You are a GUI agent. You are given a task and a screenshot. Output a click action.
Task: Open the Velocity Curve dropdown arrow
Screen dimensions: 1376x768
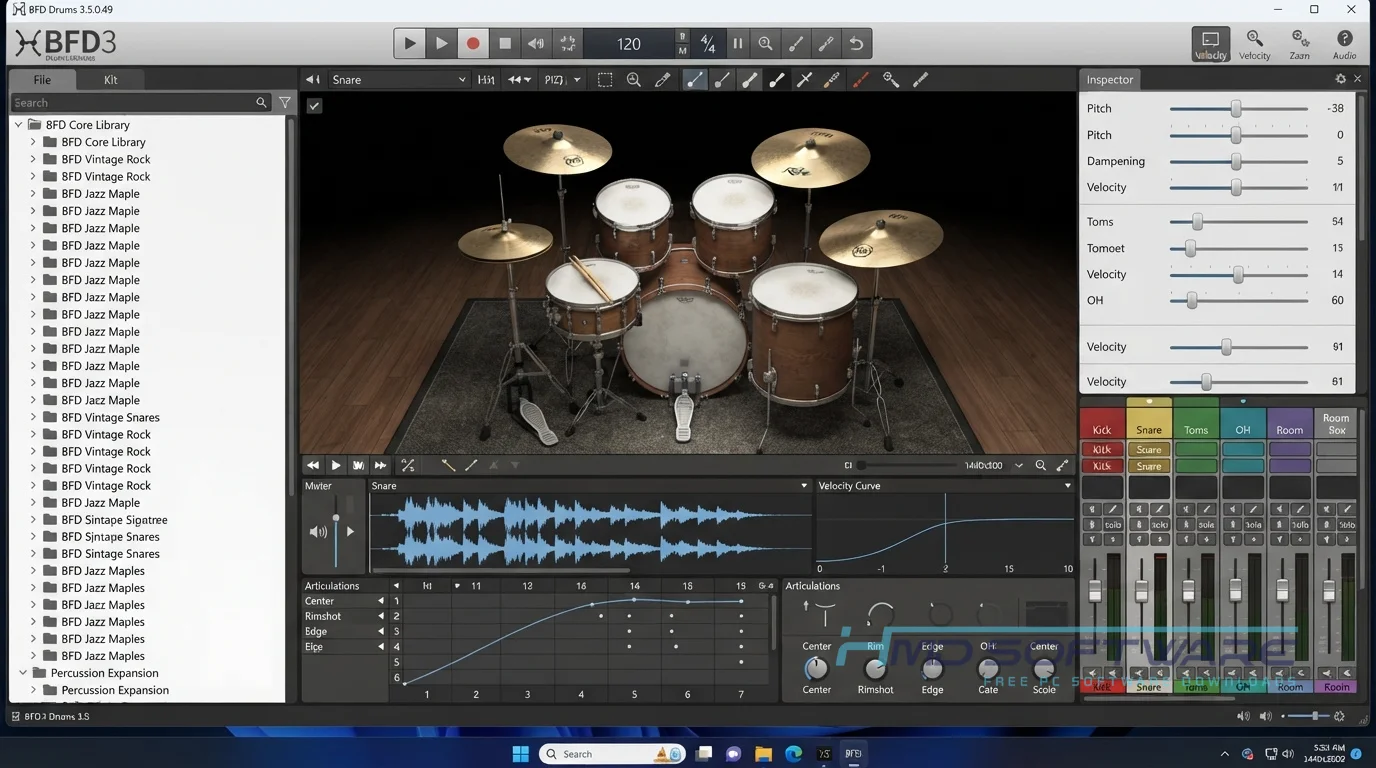pyautogui.click(x=1067, y=486)
